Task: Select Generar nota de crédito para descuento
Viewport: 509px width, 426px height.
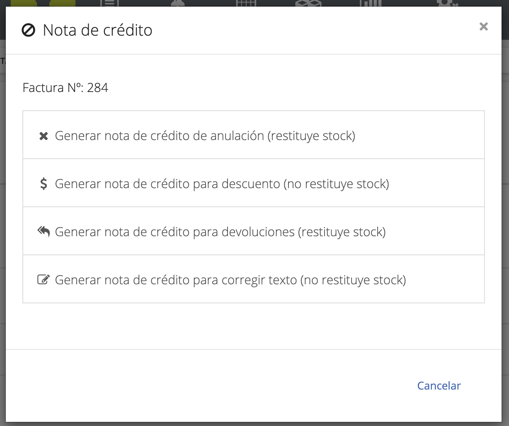Action: tap(253, 183)
